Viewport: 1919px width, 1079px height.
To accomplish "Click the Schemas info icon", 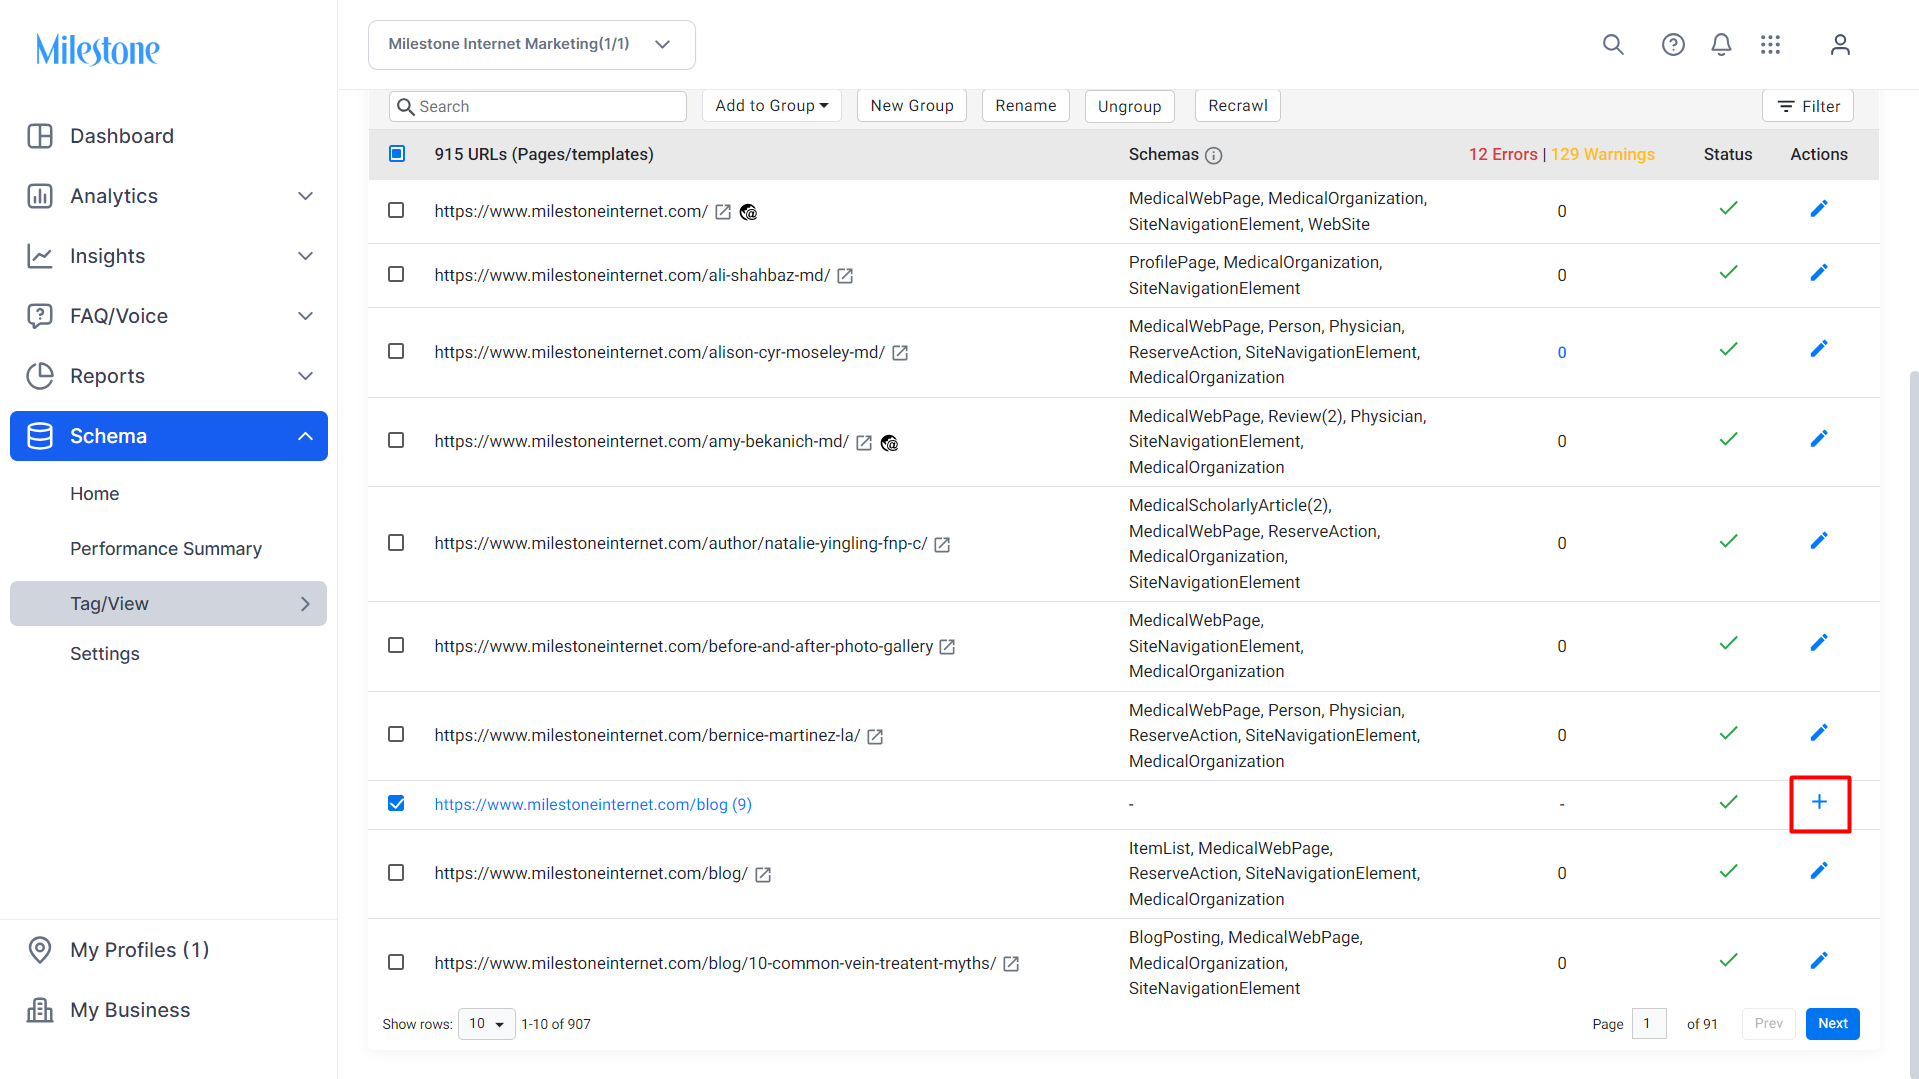I will pos(1214,155).
